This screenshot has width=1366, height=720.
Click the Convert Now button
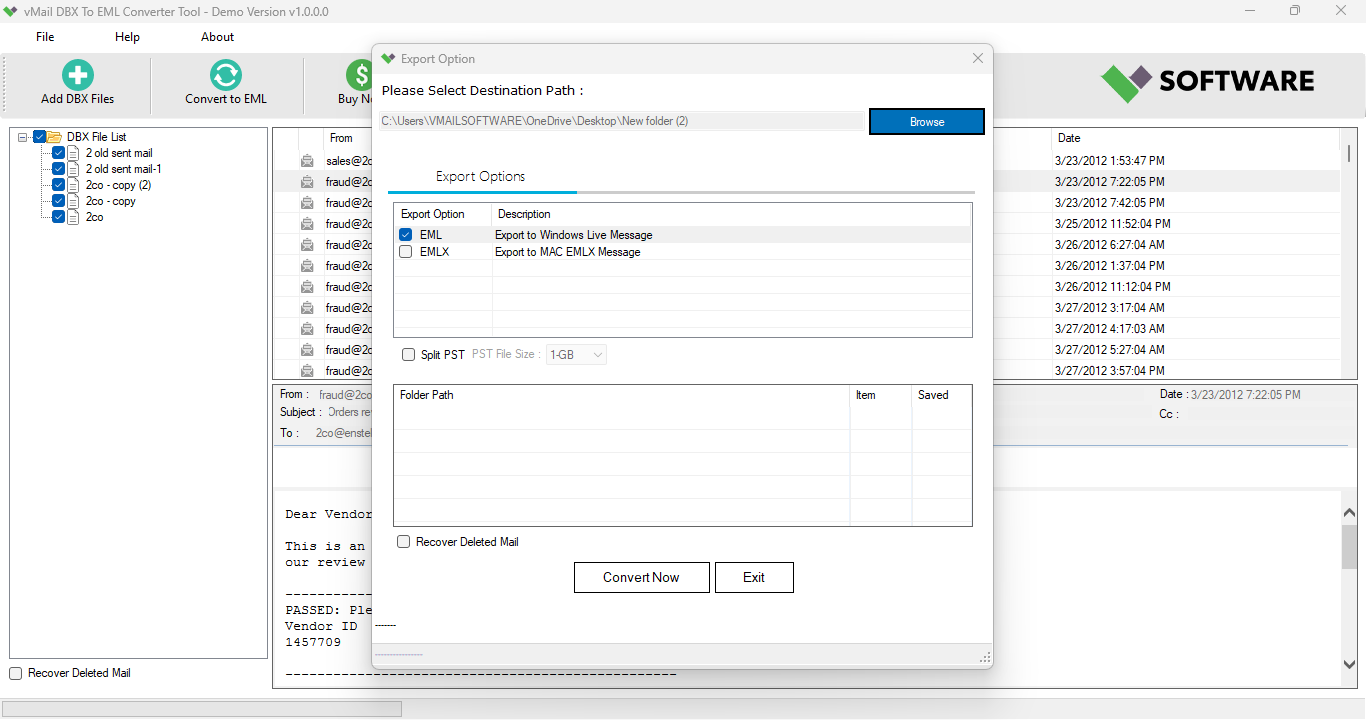tap(641, 577)
